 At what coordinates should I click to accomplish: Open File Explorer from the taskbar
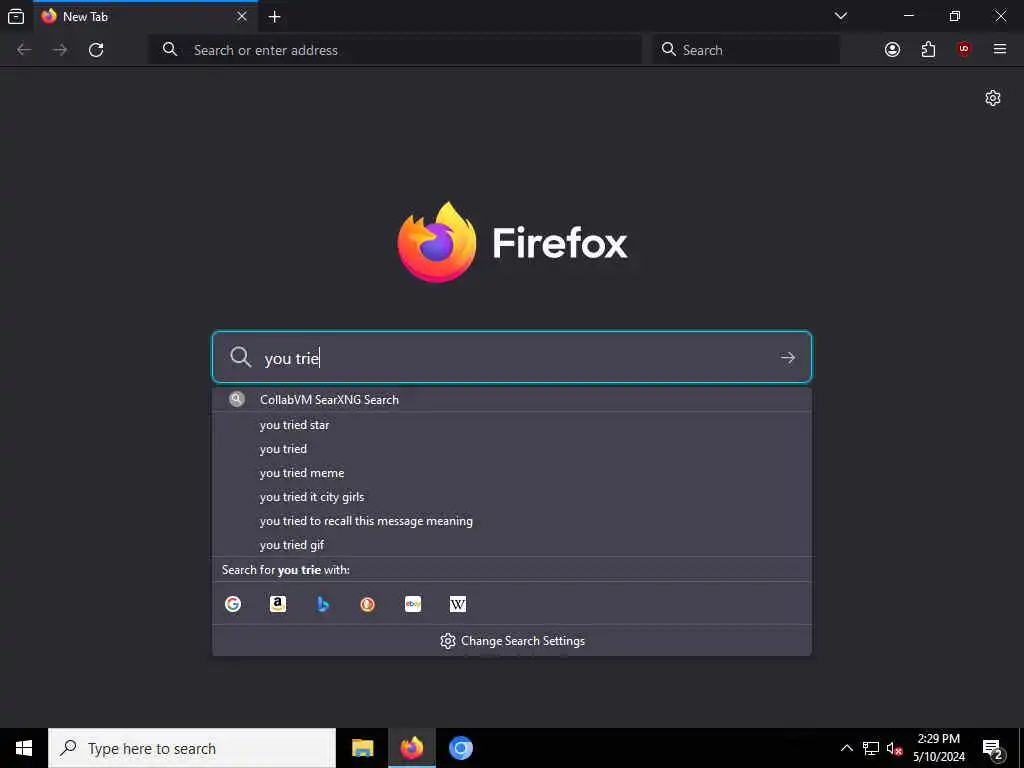coord(362,748)
